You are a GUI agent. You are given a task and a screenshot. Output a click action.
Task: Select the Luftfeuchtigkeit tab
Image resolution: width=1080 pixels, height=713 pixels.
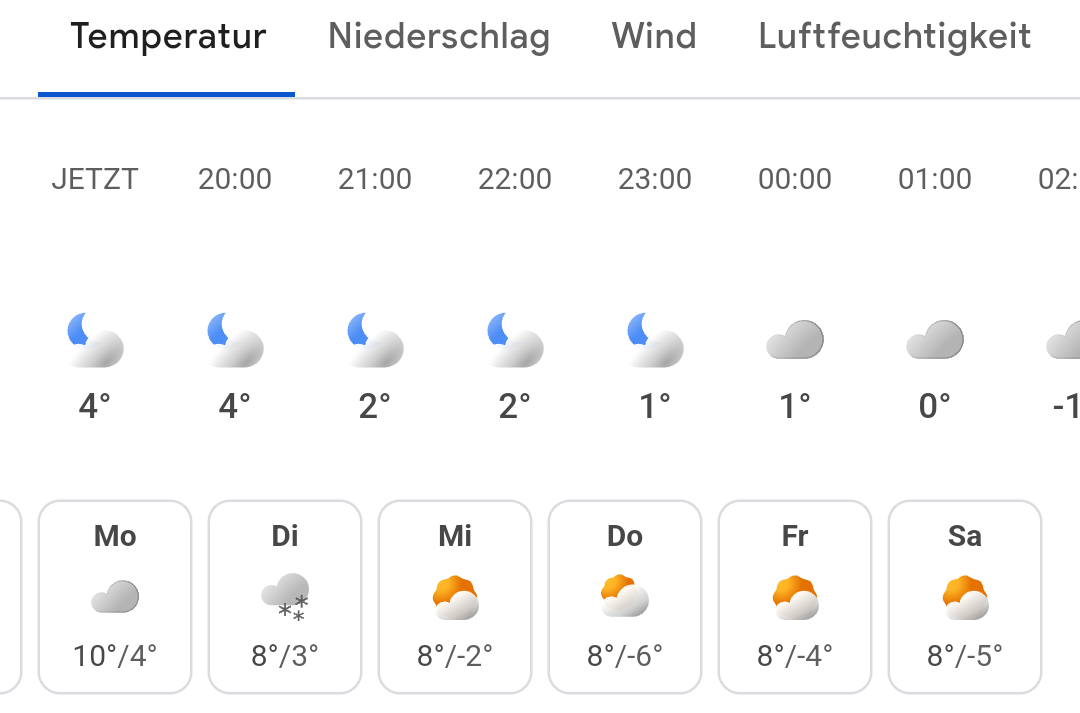894,37
